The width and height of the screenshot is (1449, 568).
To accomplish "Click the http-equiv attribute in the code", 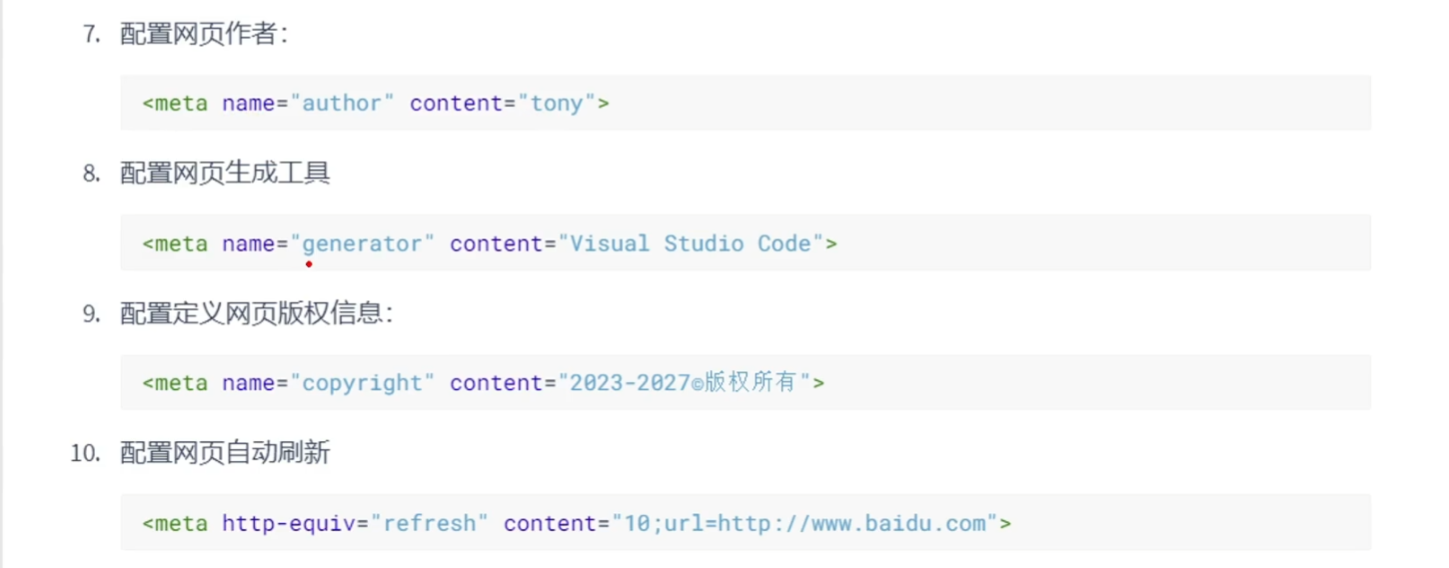I will tap(289, 523).
